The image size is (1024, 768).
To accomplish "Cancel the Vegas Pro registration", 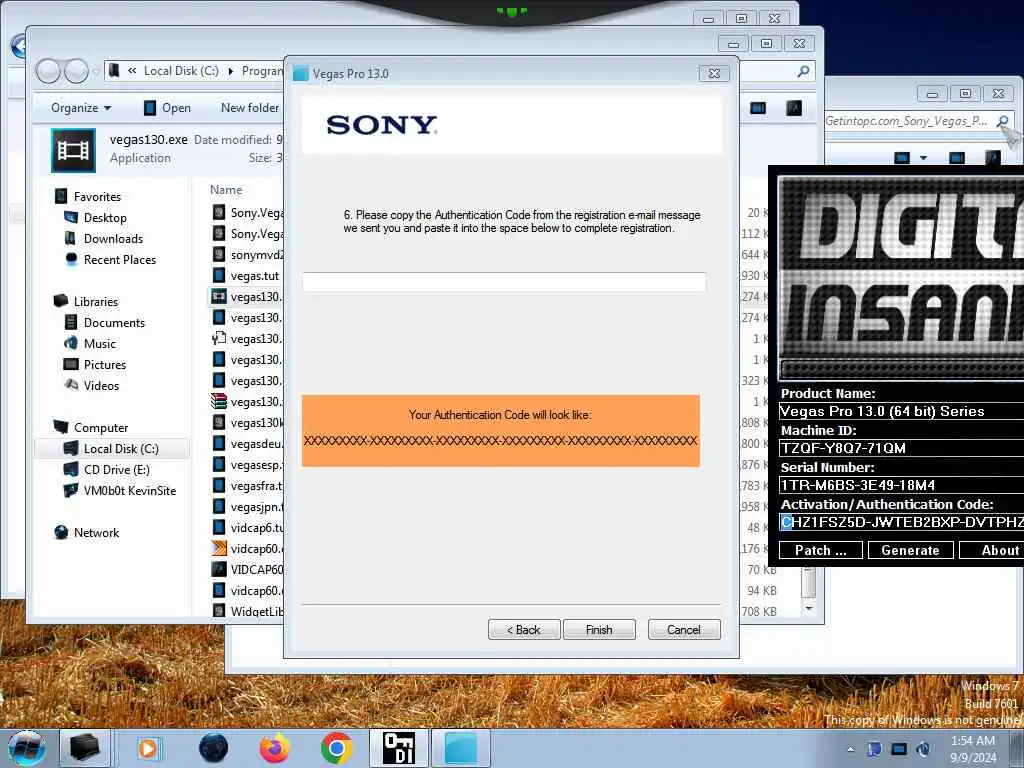I will pos(684,630).
